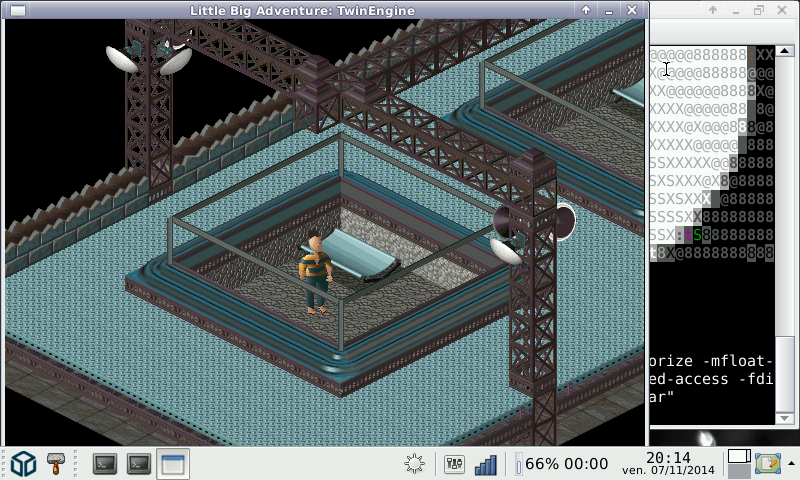Image resolution: width=800 pixels, height=480 pixels.
Task: Shade the terminal window with up arrow
Action: pos(712,10)
